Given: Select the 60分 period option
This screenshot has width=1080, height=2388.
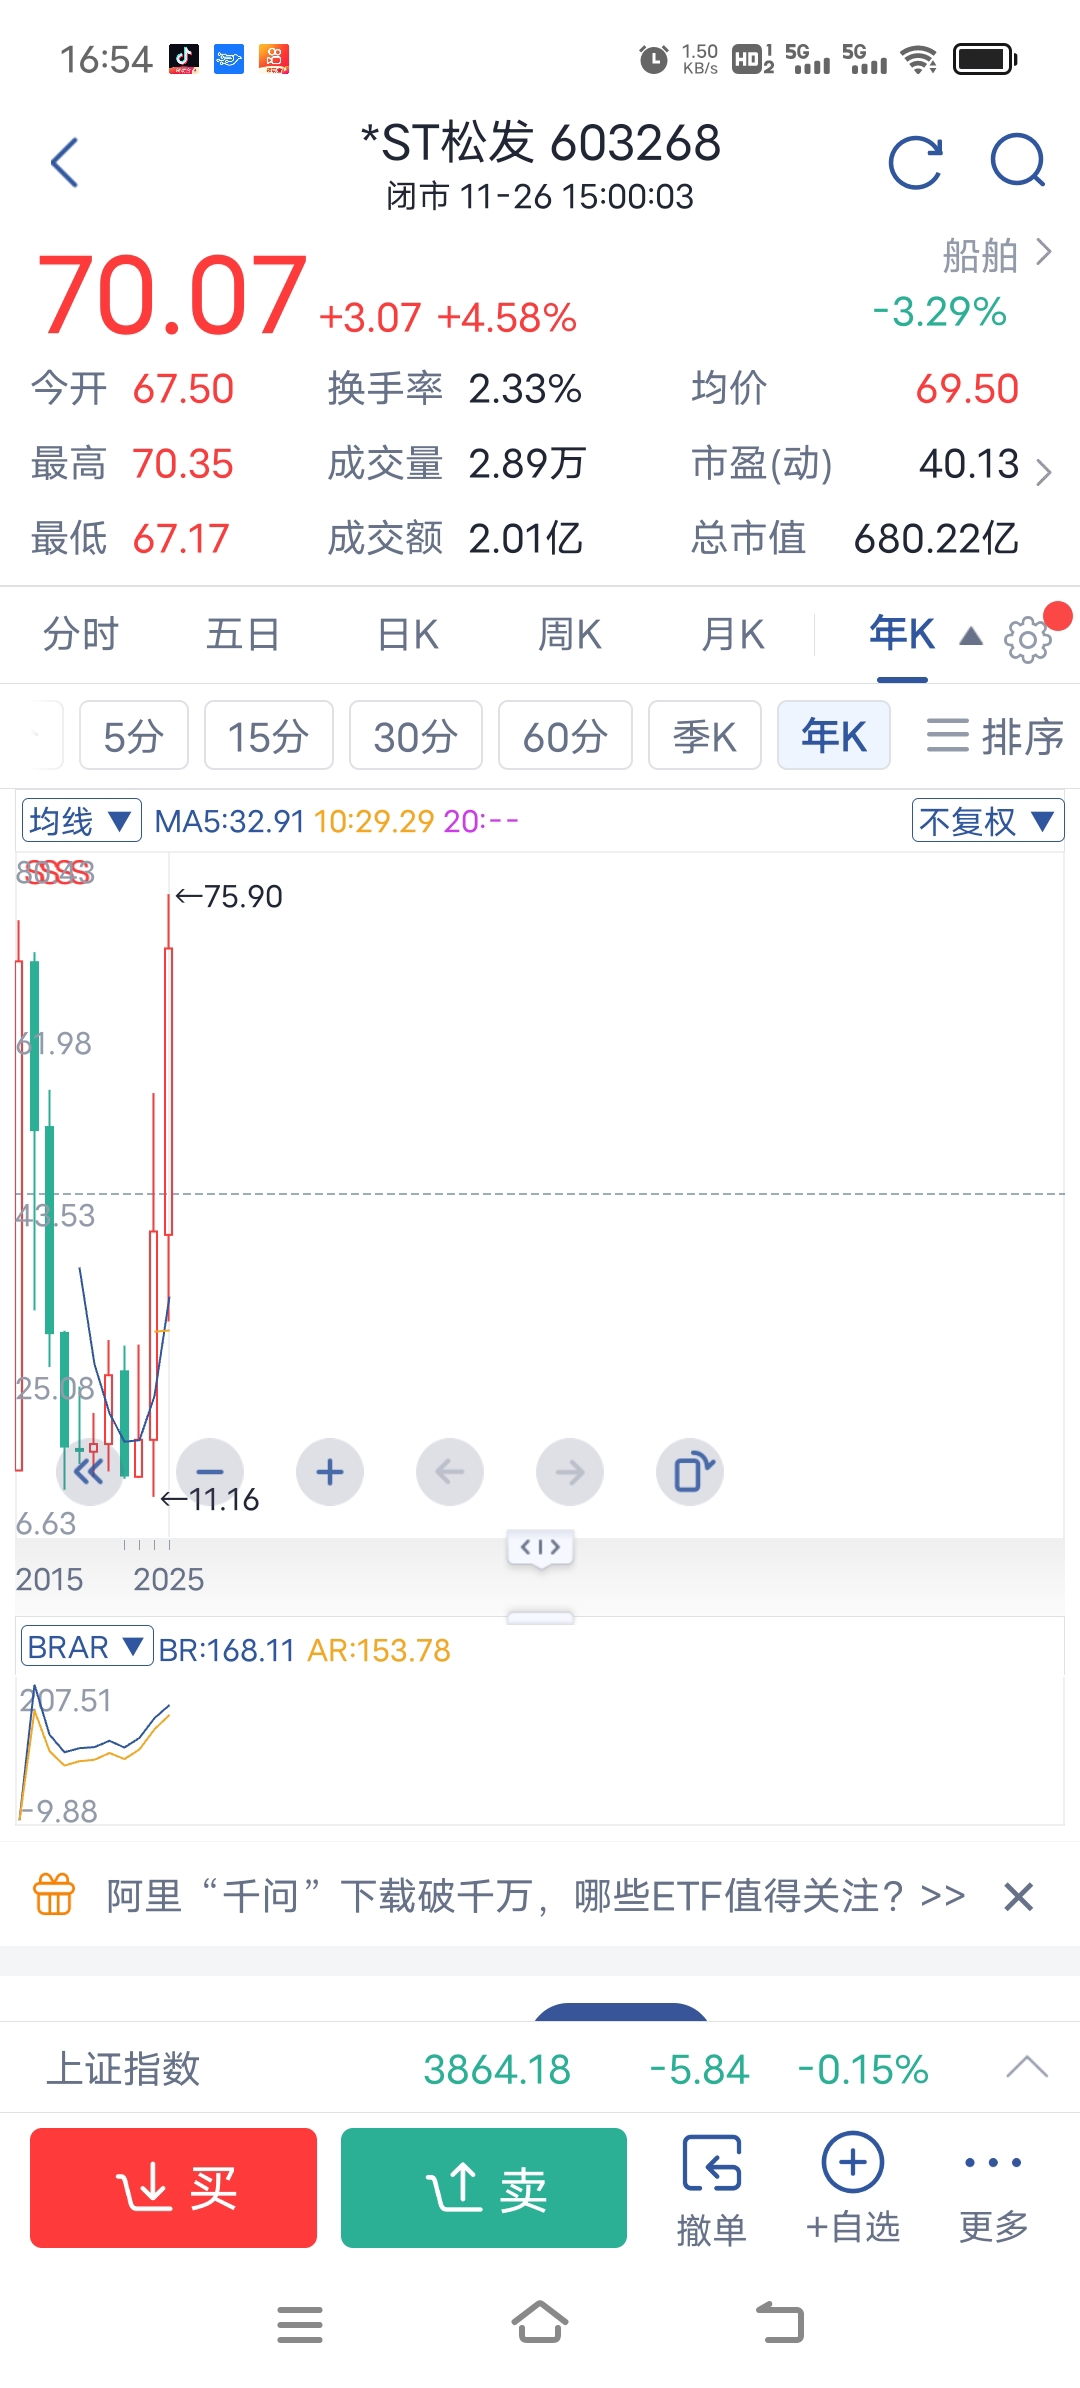Looking at the screenshot, I should click(565, 737).
